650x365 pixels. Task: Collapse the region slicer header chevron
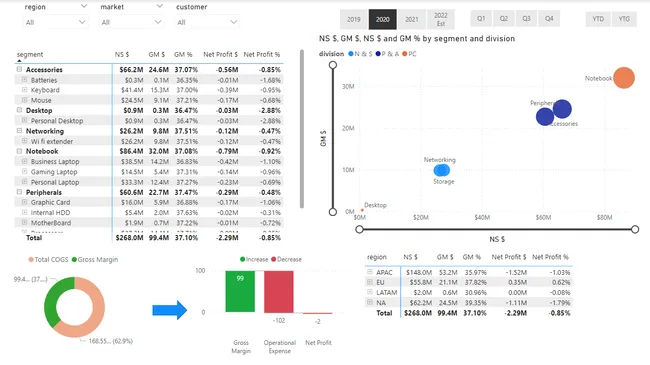[84, 6]
